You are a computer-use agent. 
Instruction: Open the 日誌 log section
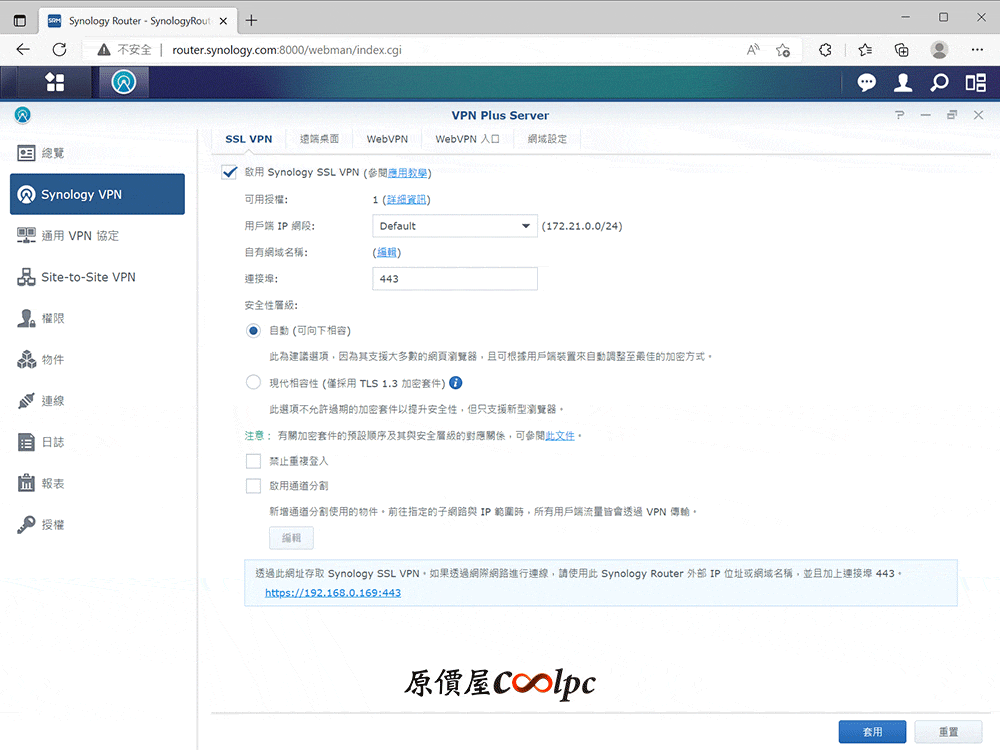pos(97,442)
